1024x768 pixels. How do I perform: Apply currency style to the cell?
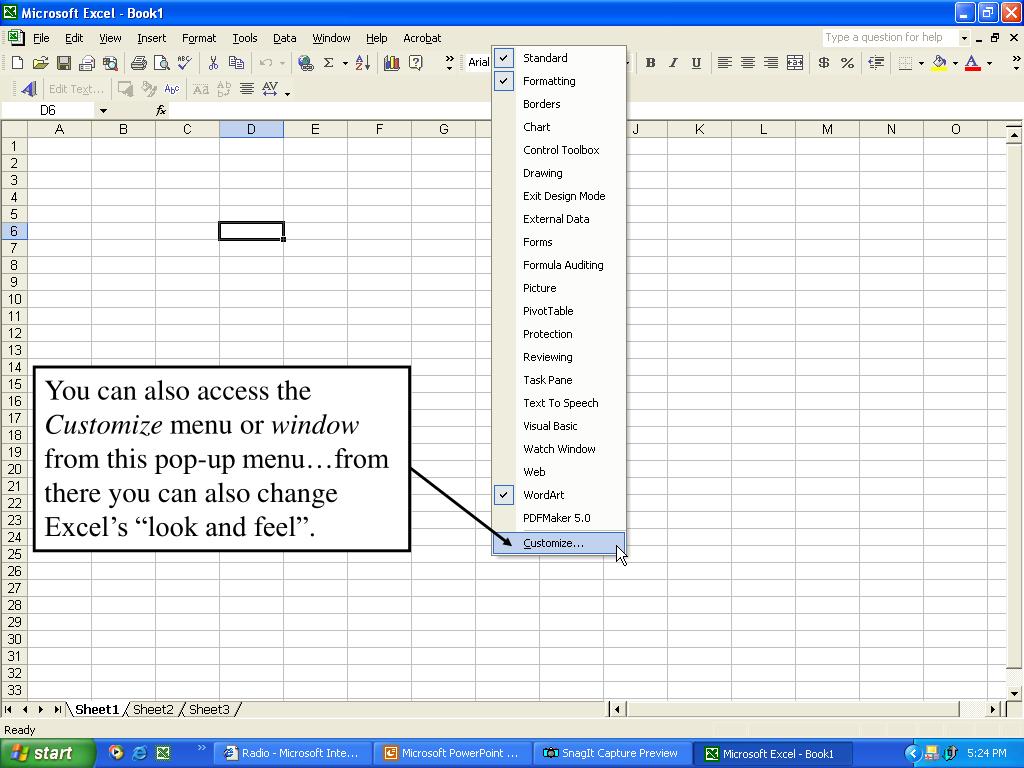824,63
